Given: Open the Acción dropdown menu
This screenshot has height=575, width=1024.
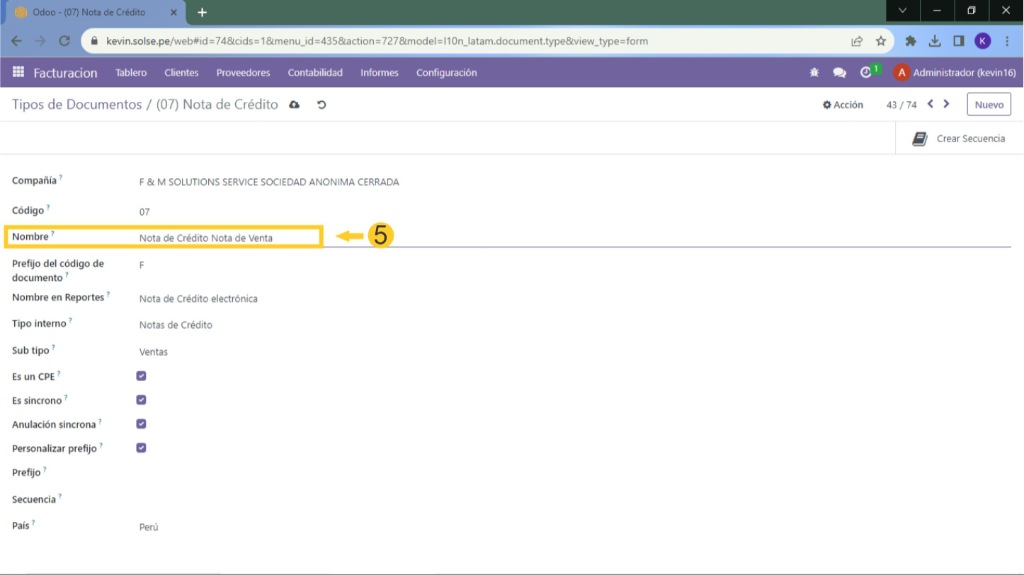Looking at the screenshot, I should tap(843, 105).
